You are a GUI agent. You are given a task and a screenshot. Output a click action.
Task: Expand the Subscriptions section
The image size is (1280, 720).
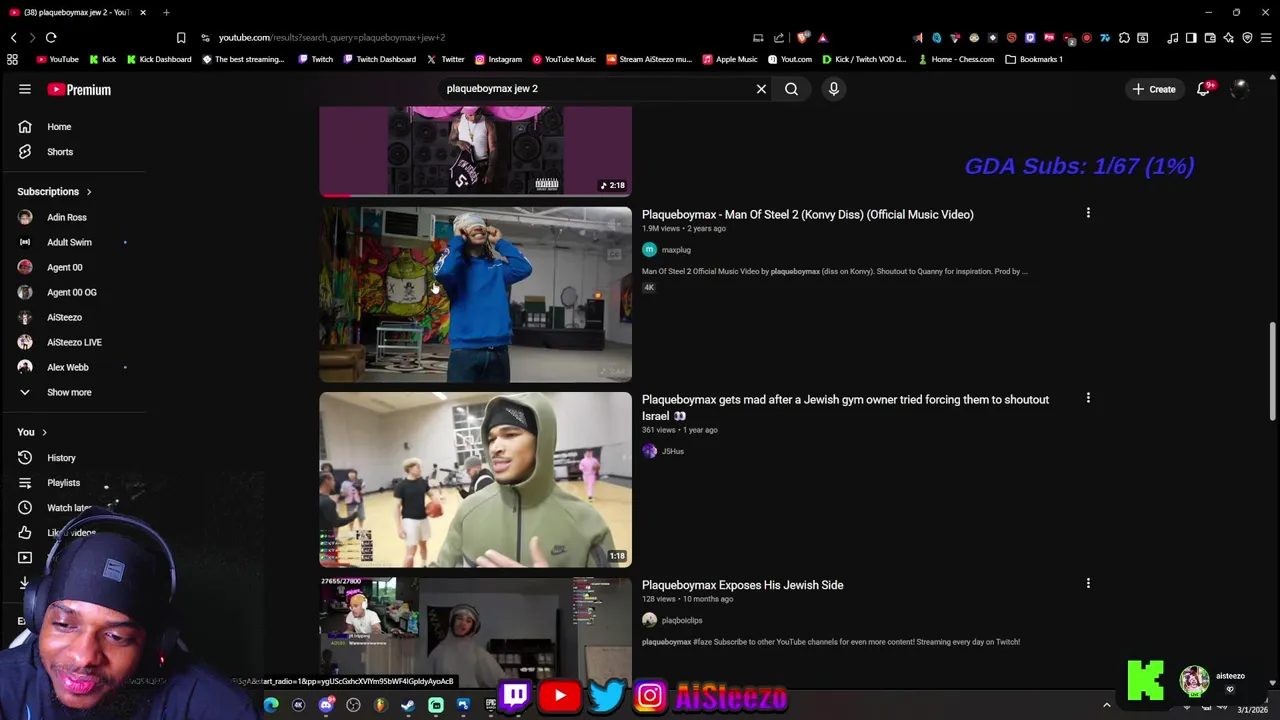pyautogui.click(x=54, y=191)
